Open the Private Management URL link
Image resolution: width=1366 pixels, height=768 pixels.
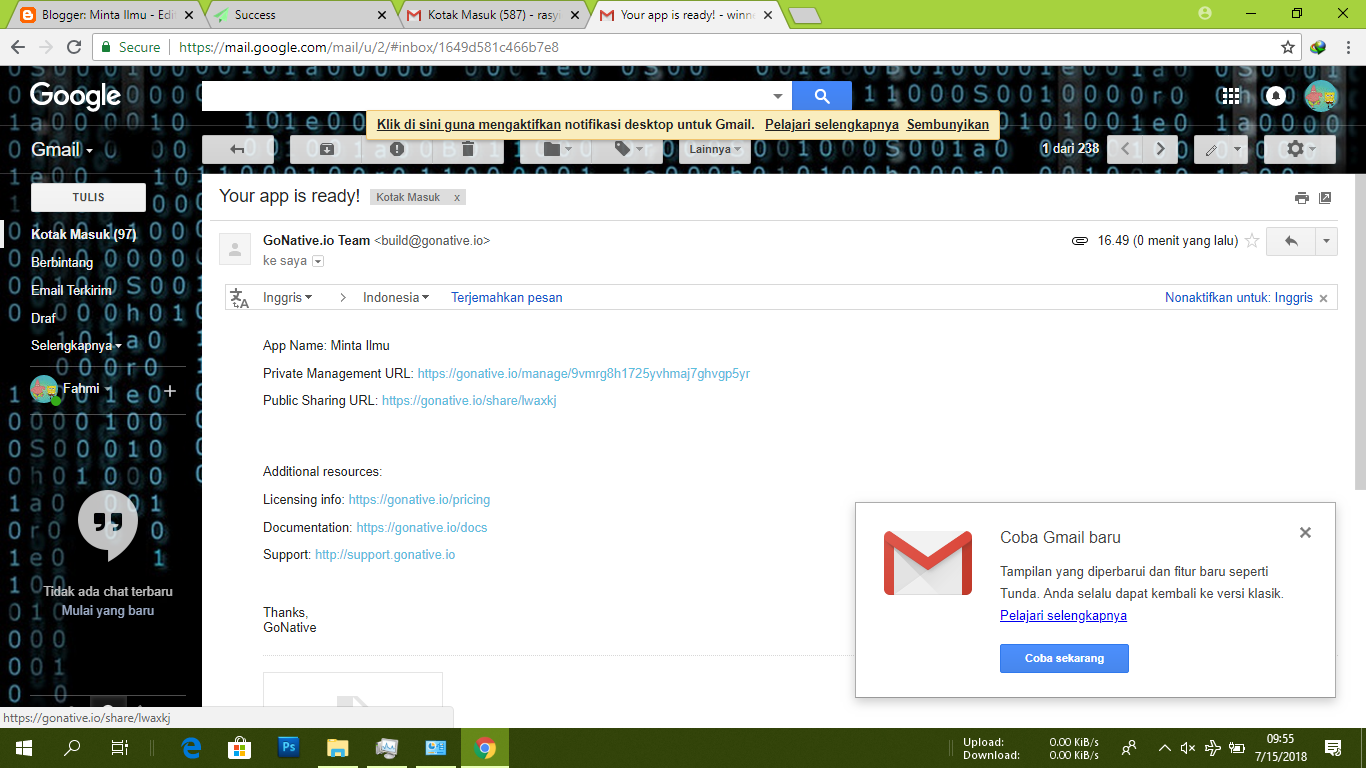[584, 373]
